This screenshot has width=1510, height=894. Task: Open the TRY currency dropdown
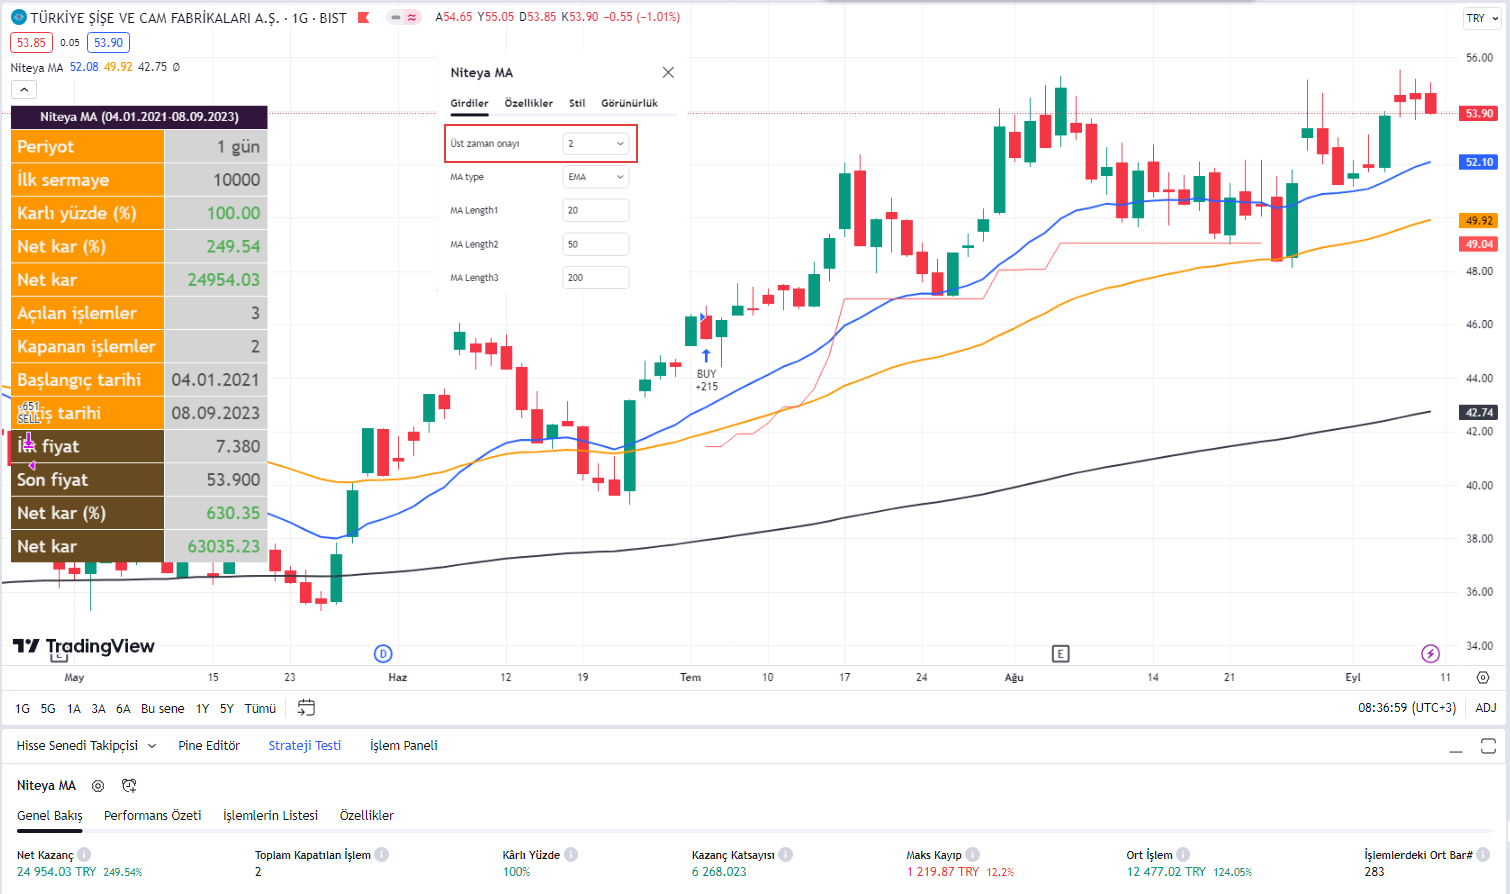point(1482,18)
